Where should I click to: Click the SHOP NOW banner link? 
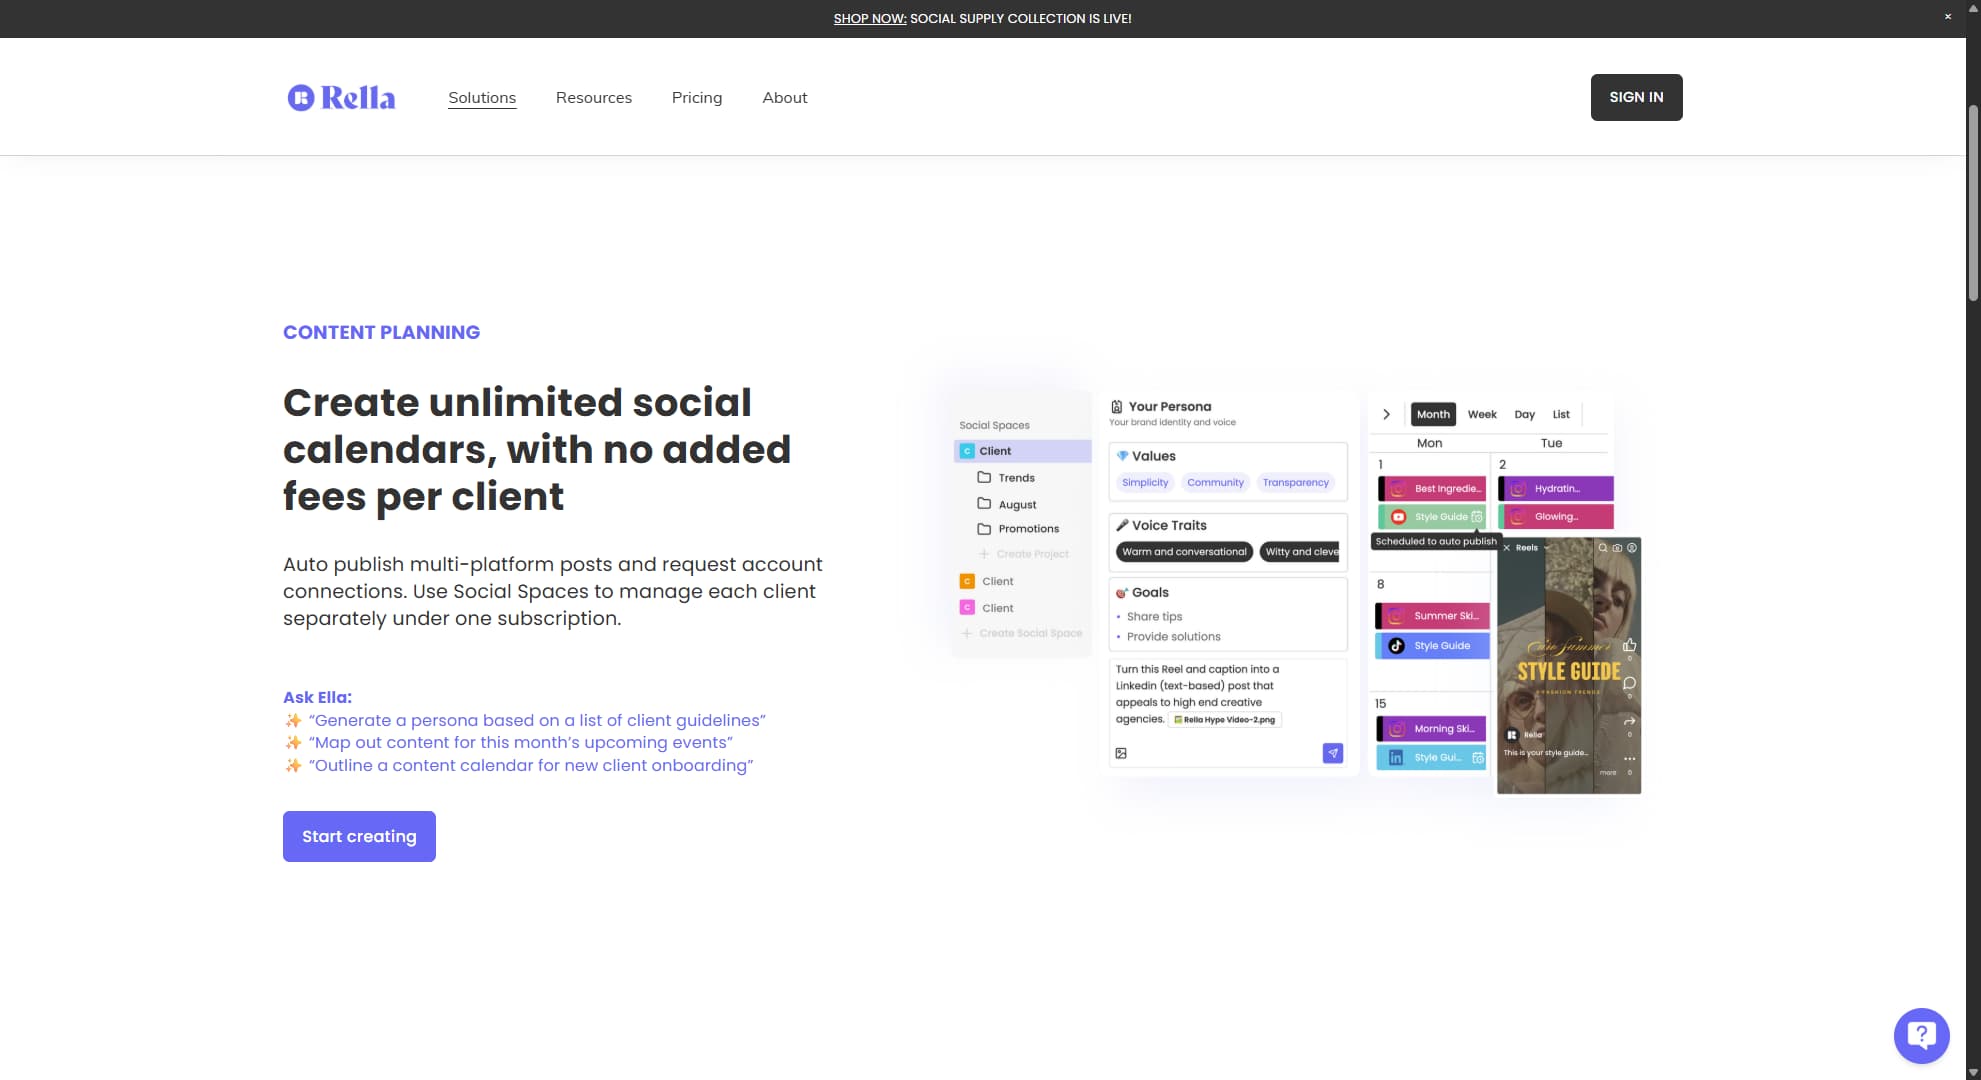pos(869,18)
